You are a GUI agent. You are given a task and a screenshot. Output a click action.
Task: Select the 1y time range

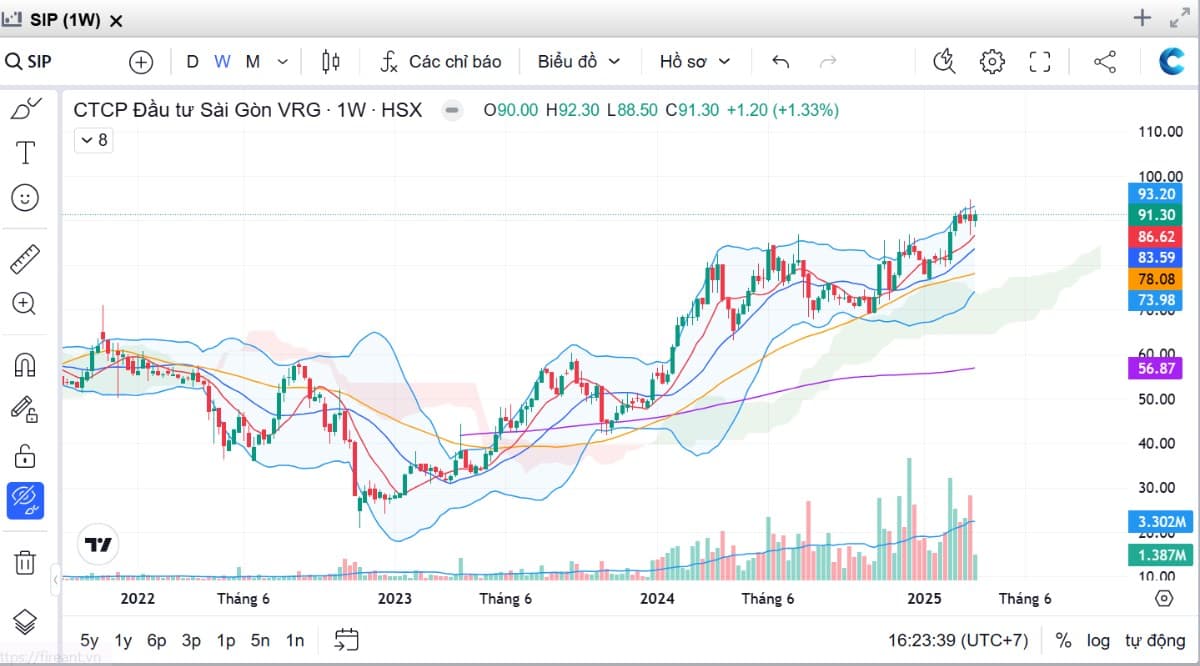123,640
